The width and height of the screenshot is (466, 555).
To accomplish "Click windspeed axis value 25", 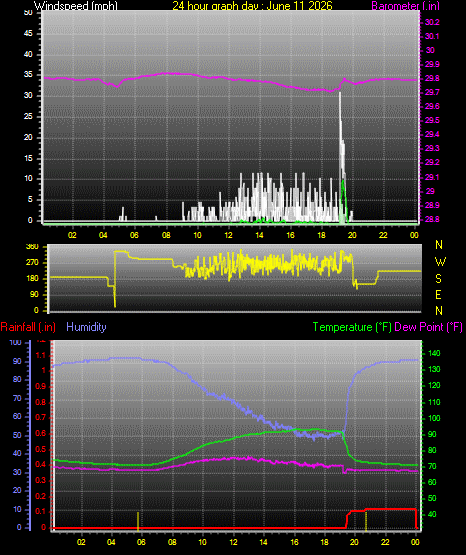I will pos(28,116).
